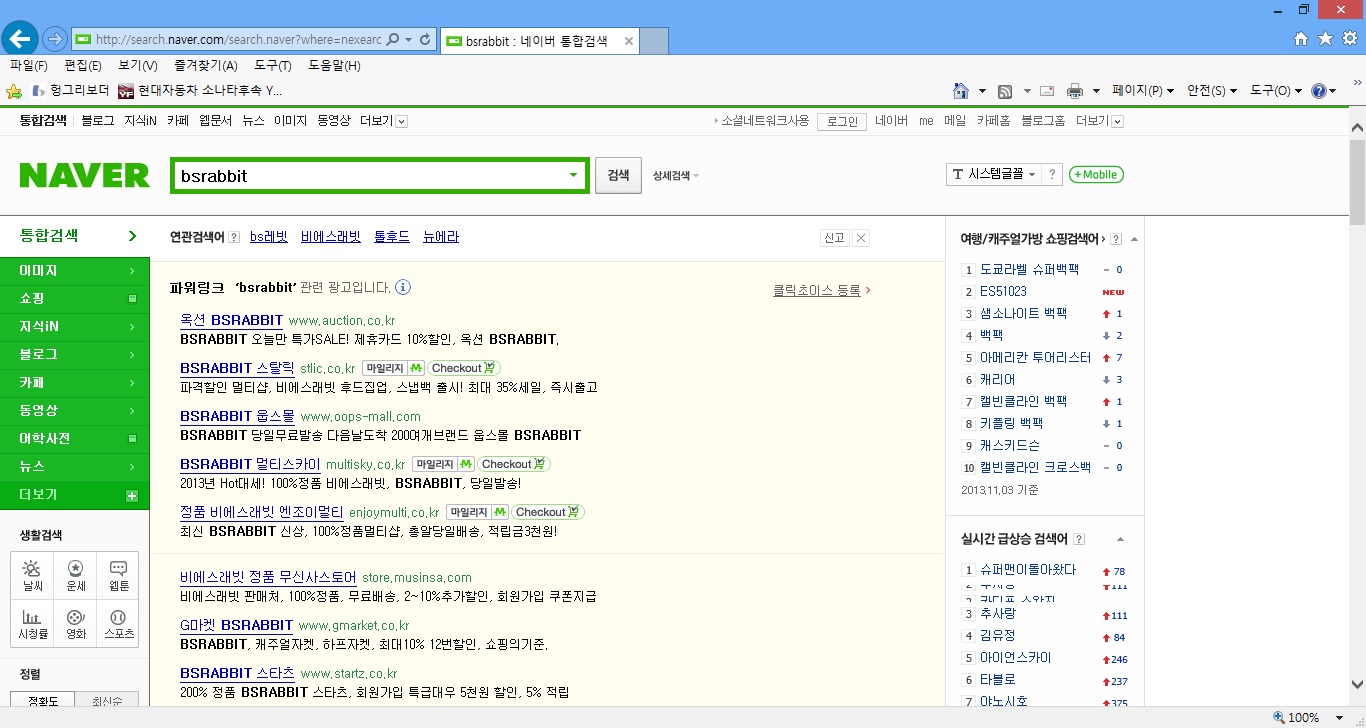
Task: Open the 날씨 weather icon
Action: click(31, 575)
